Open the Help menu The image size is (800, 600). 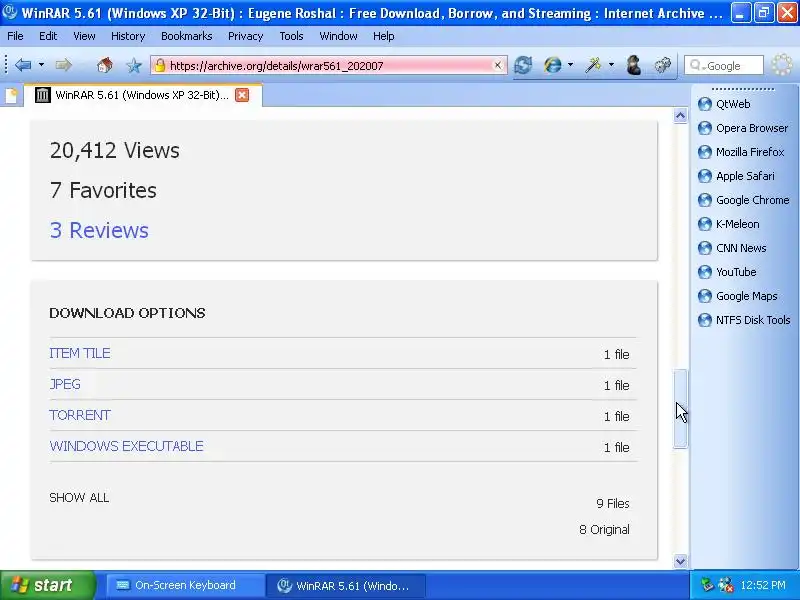point(384,36)
